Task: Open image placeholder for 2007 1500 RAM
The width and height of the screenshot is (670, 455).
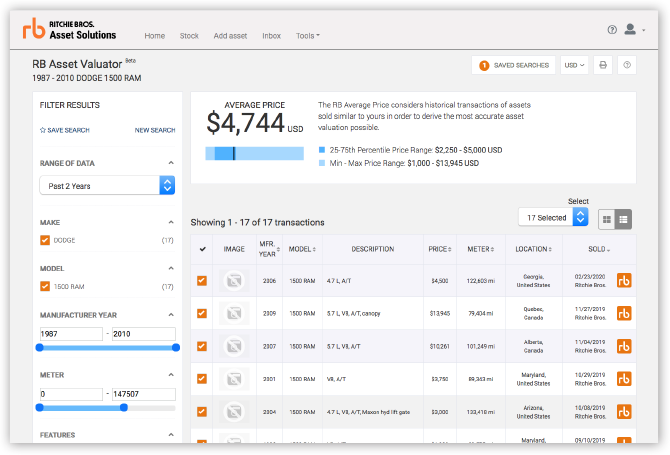Action: (234, 346)
